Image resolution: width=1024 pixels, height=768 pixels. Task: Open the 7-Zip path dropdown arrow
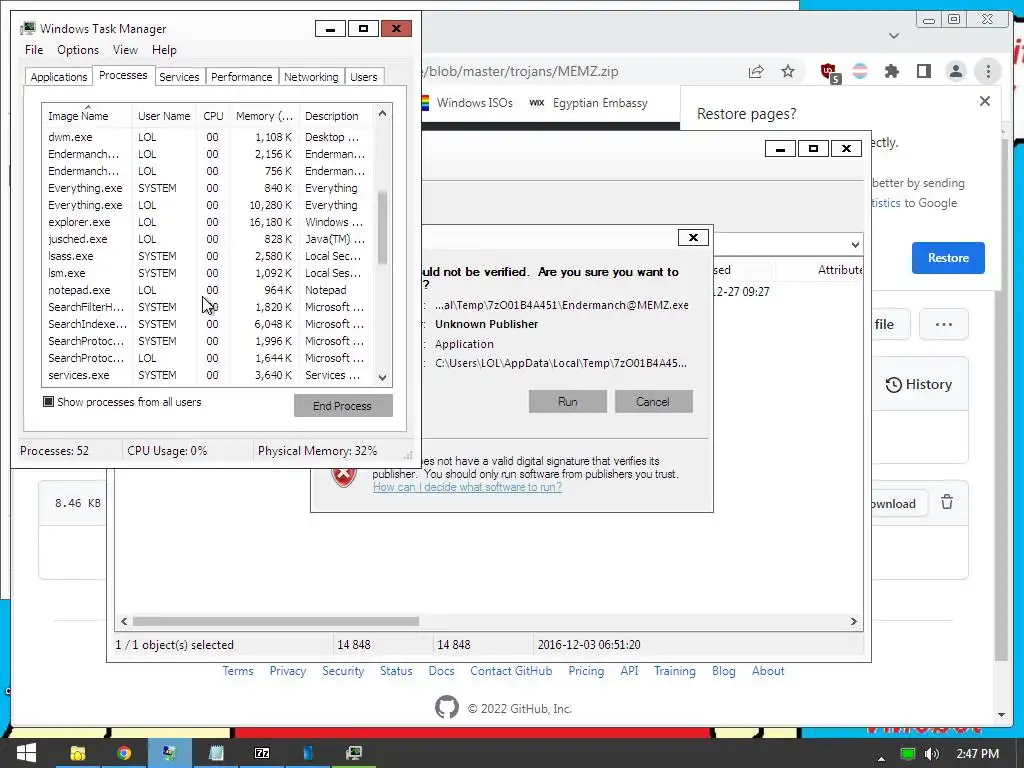coord(855,245)
